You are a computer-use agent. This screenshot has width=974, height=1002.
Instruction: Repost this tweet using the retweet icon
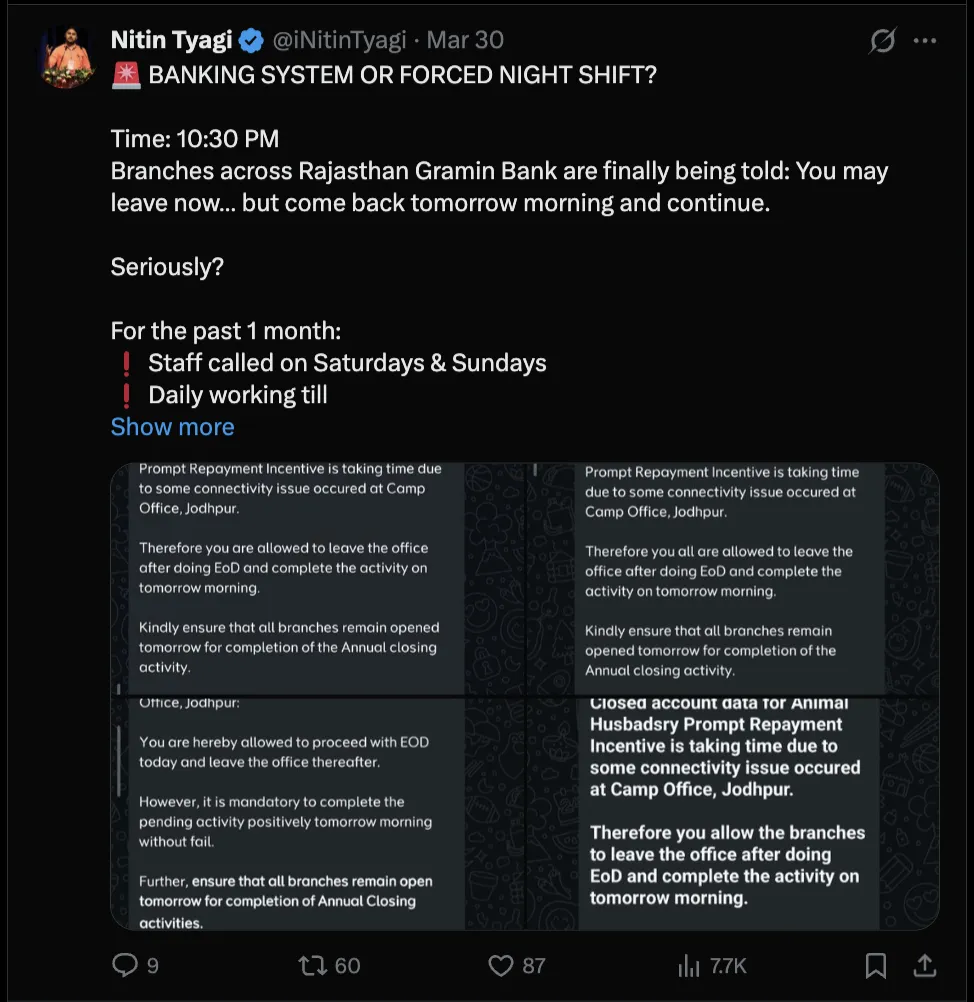pos(313,965)
